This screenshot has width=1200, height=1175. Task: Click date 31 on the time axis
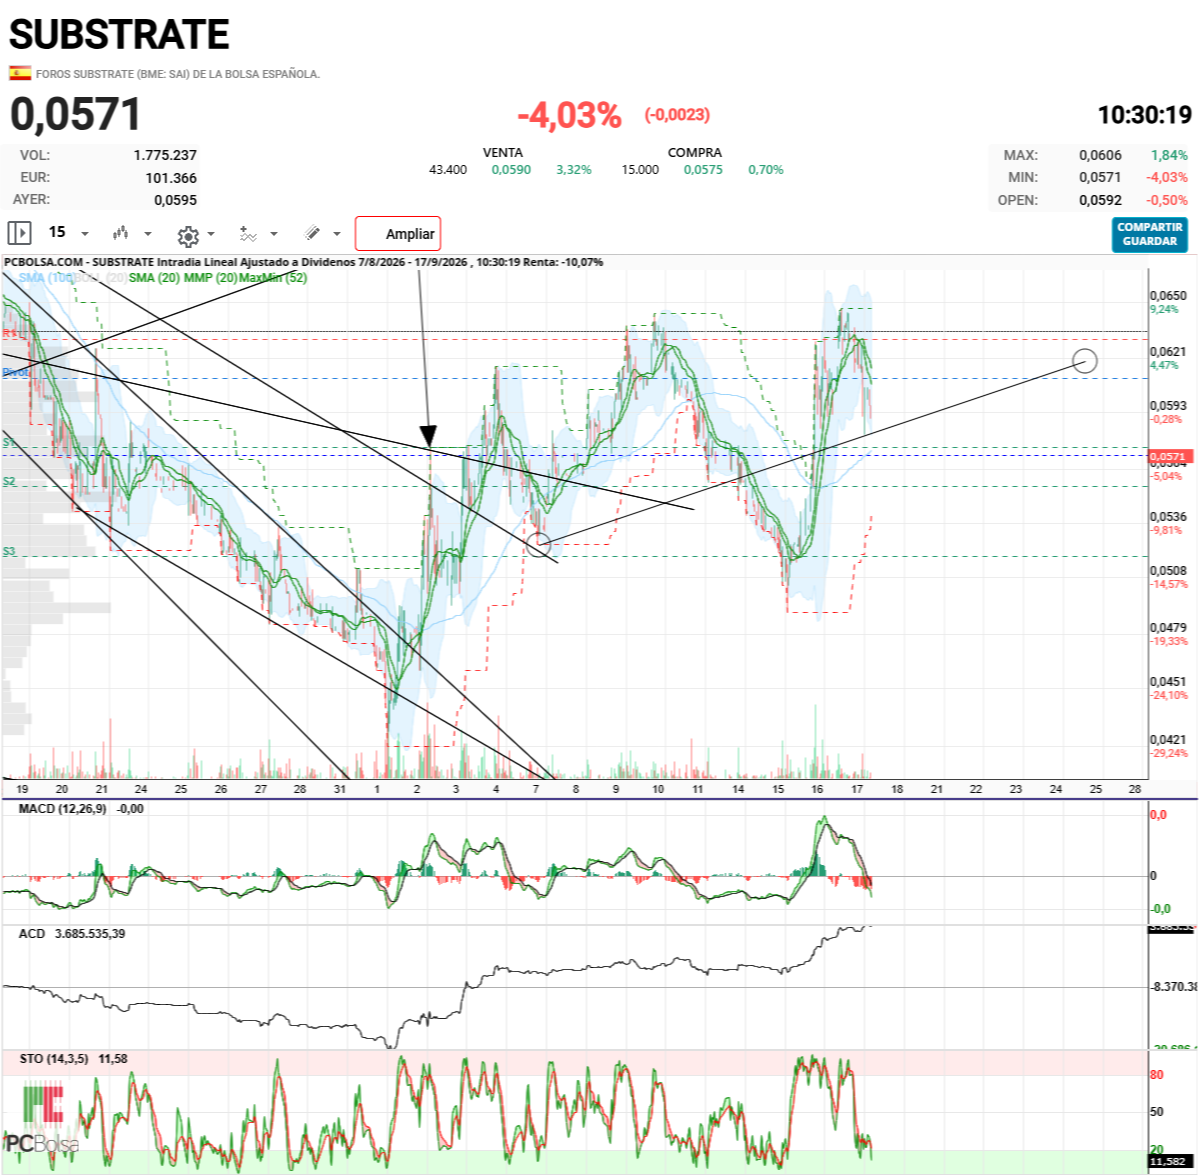pos(339,789)
